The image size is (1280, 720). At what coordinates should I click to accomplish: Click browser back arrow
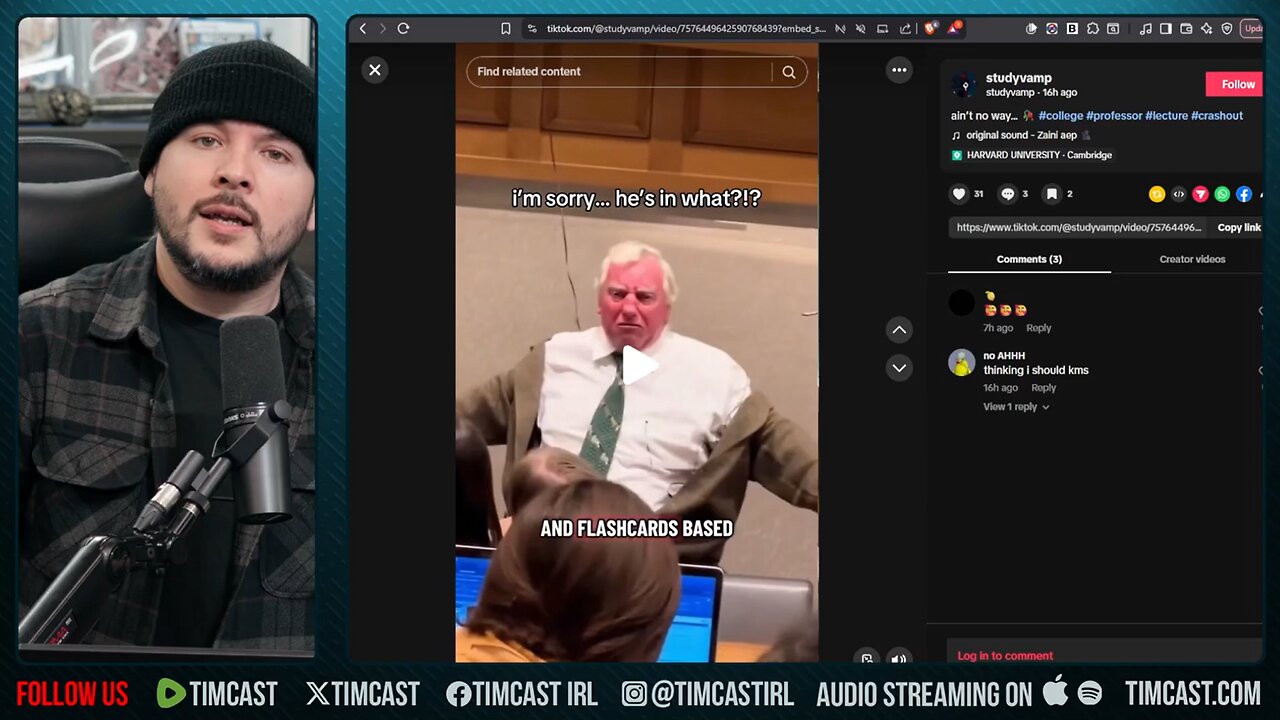click(x=363, y=29)
